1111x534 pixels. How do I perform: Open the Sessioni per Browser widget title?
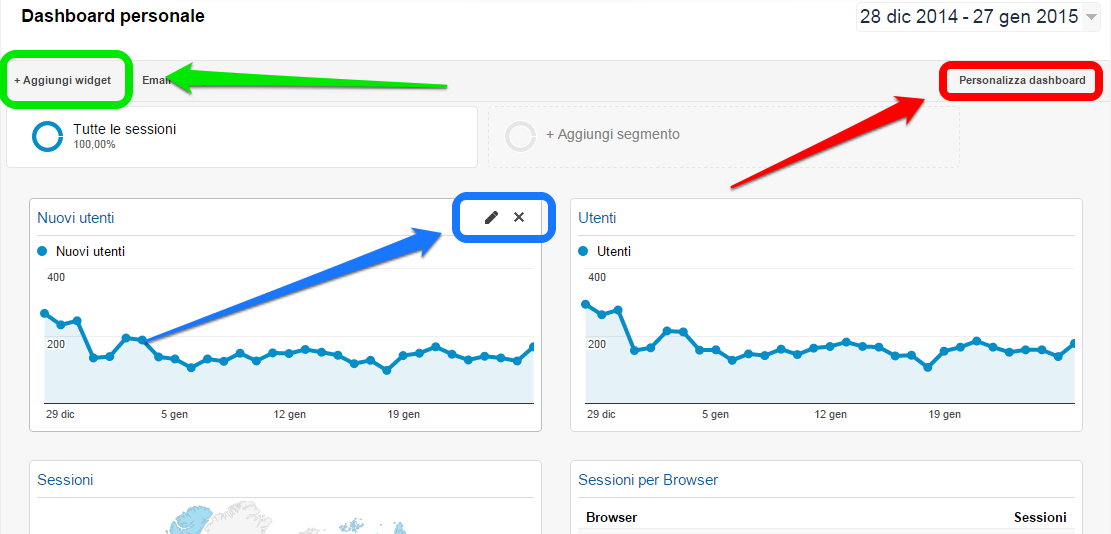tap(648, 480)
